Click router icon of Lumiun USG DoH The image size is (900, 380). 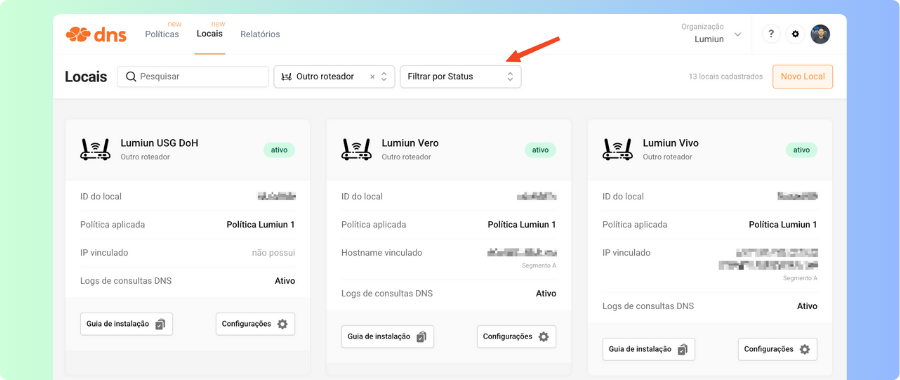click(x=94, y=149)
